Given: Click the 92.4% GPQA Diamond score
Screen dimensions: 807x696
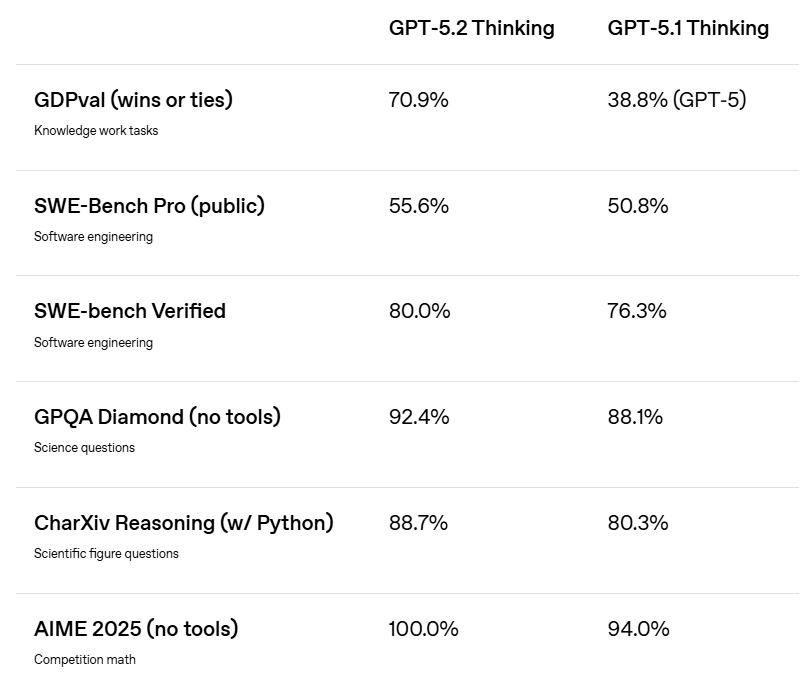Looking at the screenshot, I should coord(418,417).
